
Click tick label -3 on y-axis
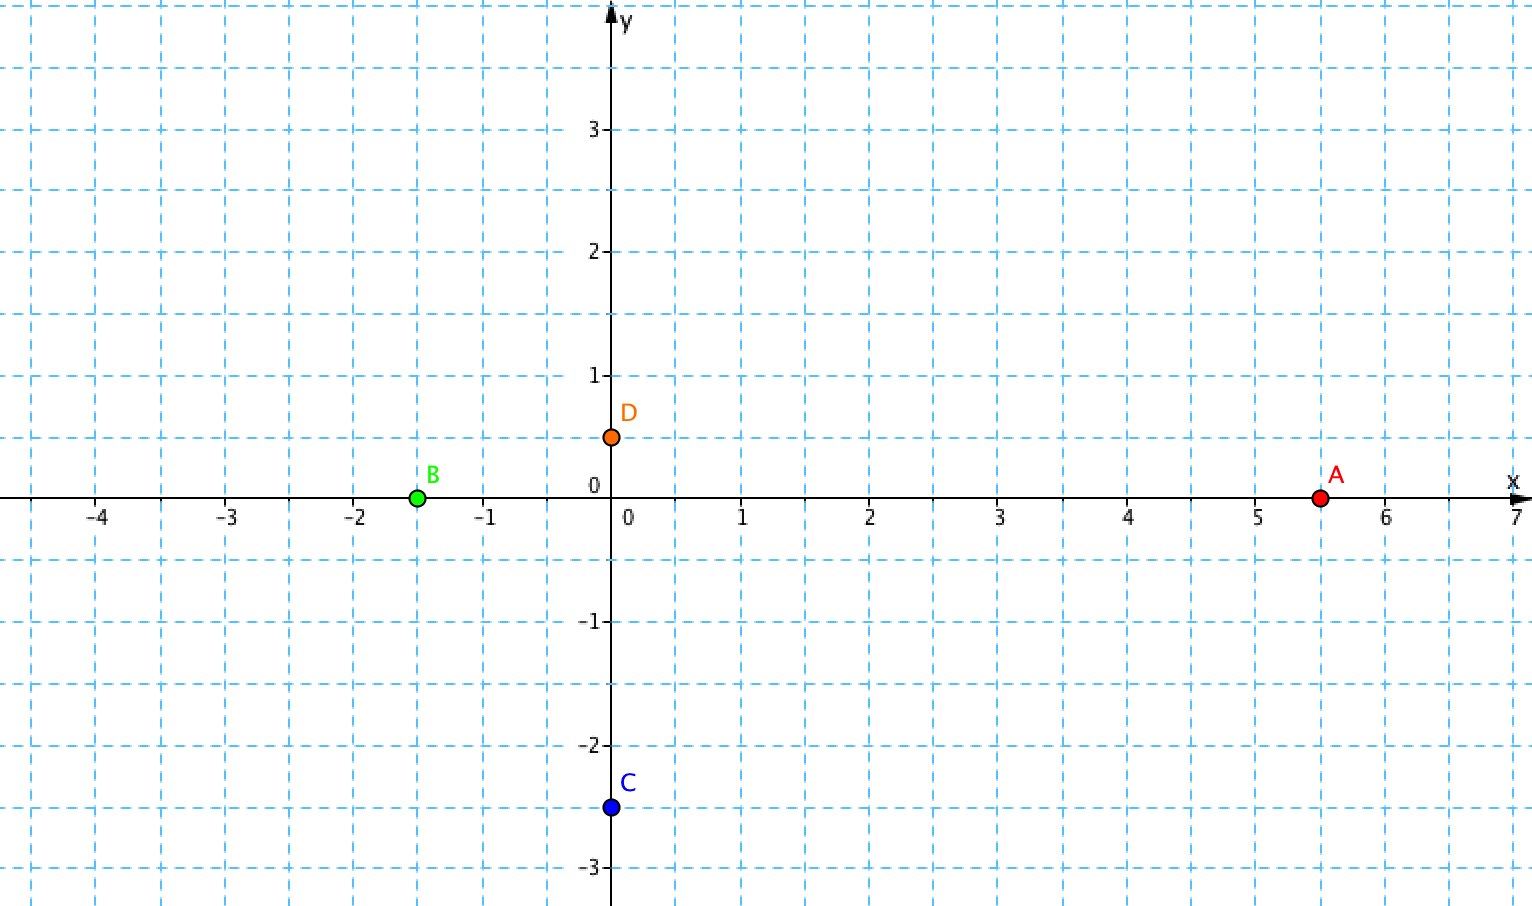coord(590,868)
